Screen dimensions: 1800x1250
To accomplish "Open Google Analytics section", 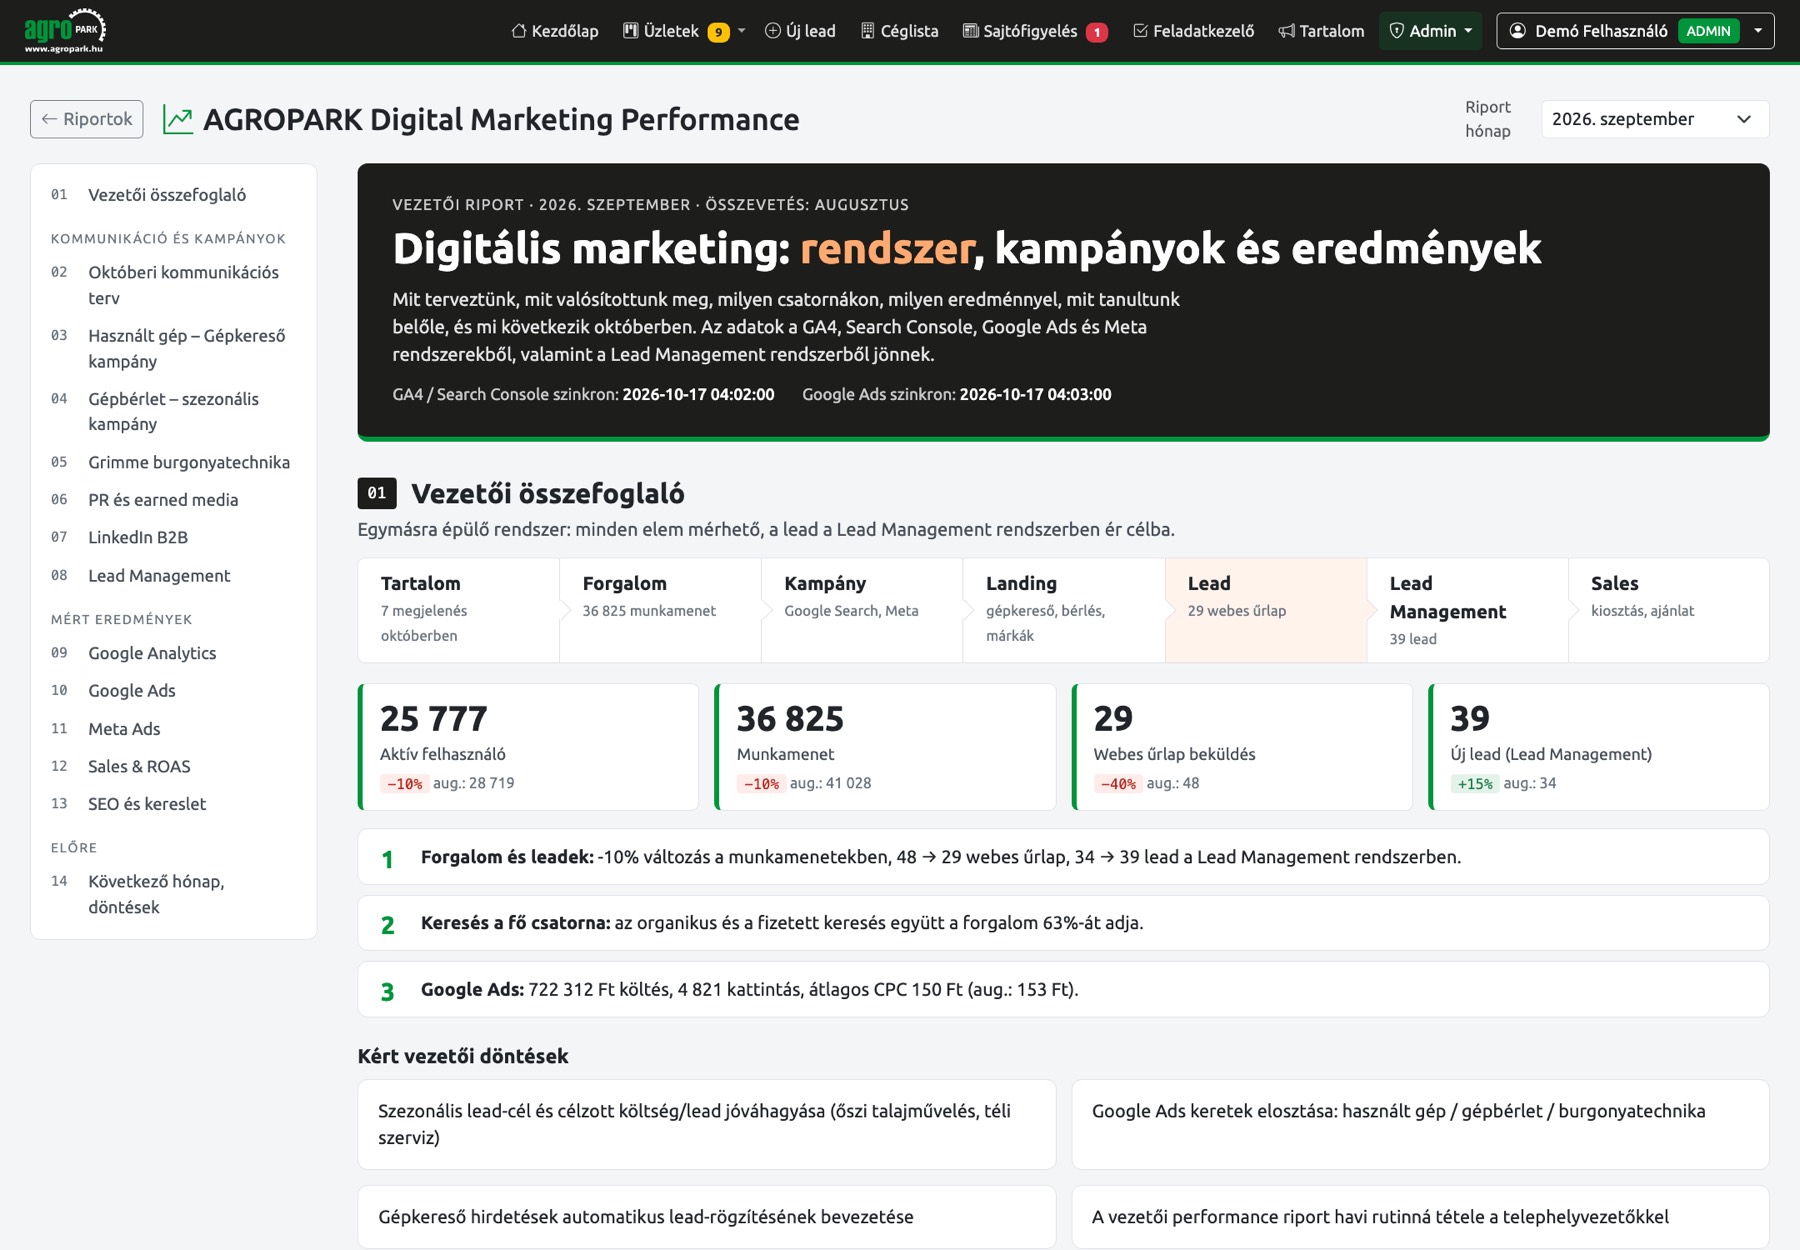I will (174, 653).
